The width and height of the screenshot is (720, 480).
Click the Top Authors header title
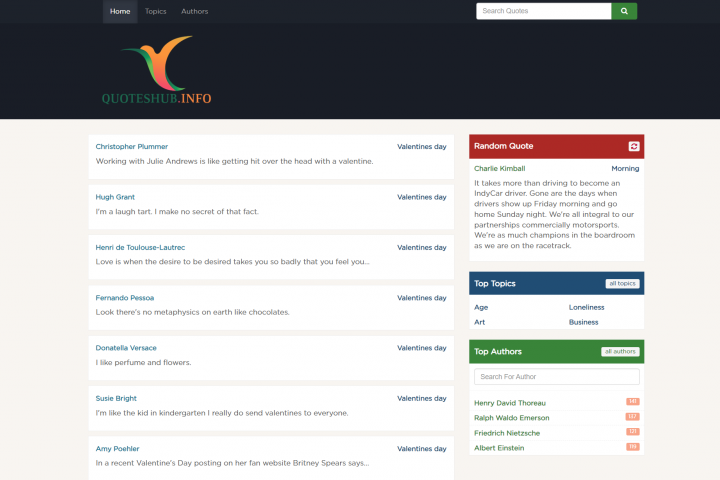498,351
